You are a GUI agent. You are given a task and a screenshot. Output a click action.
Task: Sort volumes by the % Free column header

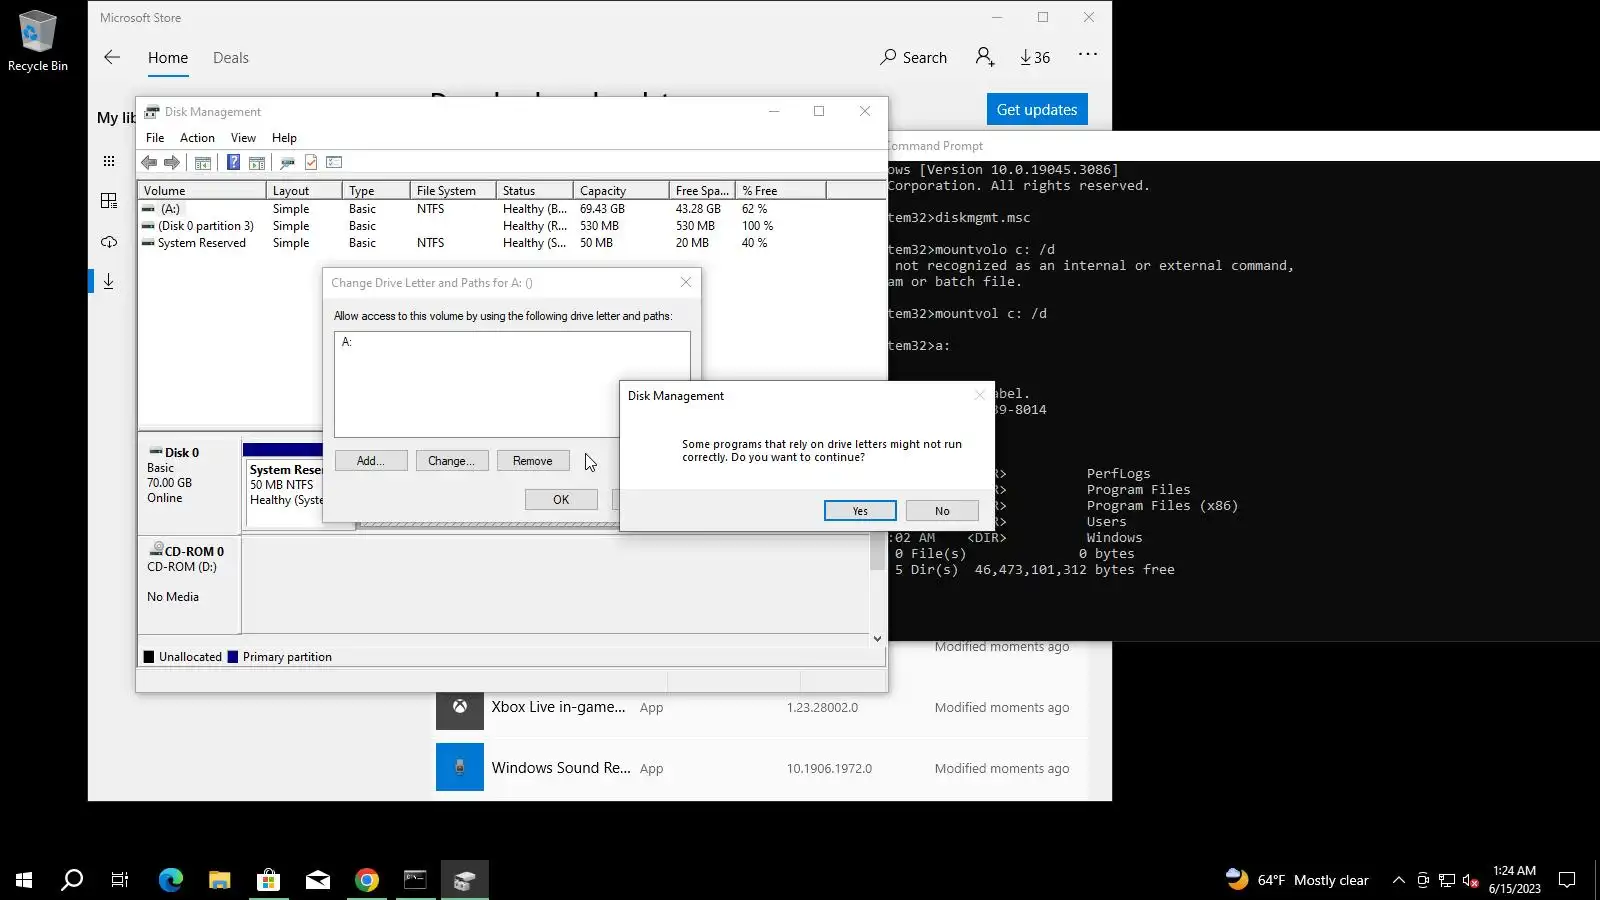tap(781, 190)
